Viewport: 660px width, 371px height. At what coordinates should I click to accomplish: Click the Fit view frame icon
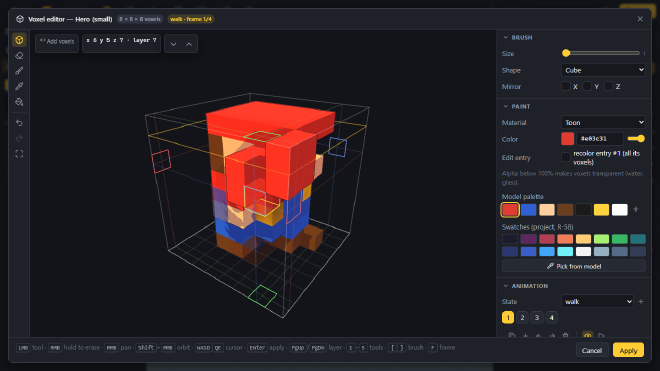coord(19,154)
